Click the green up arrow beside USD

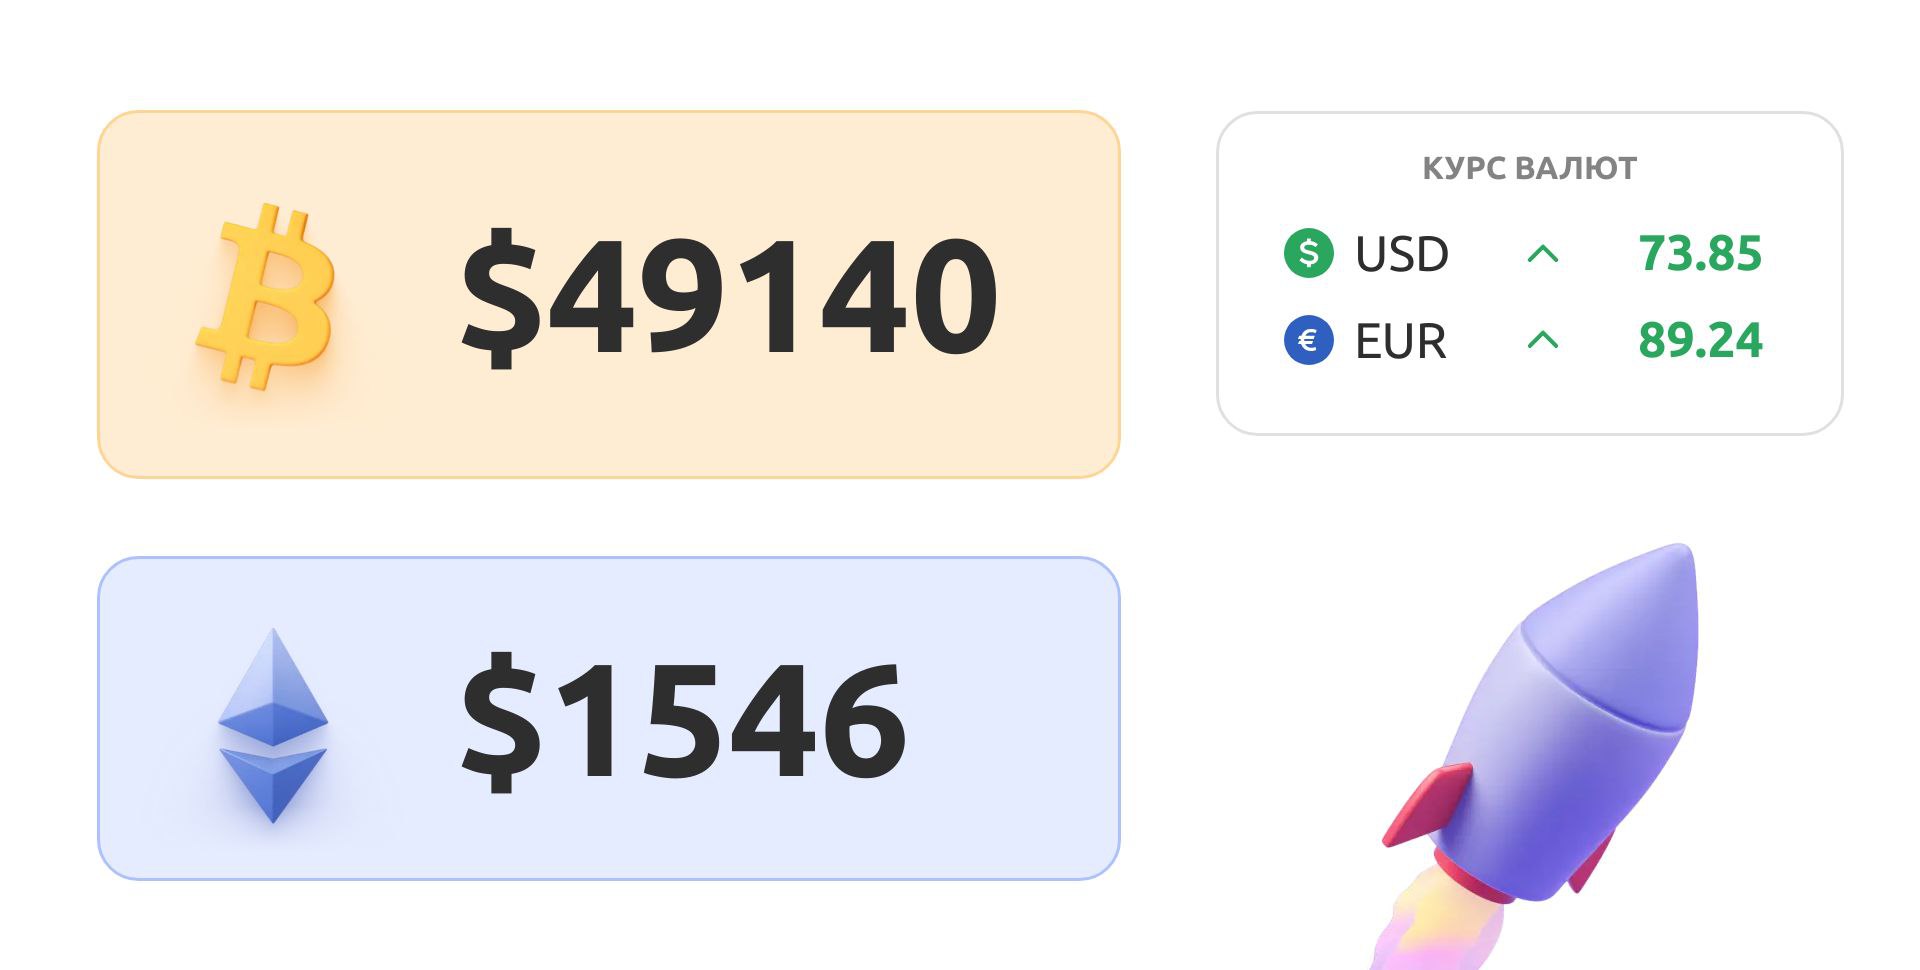click(x=1543, y=254)
